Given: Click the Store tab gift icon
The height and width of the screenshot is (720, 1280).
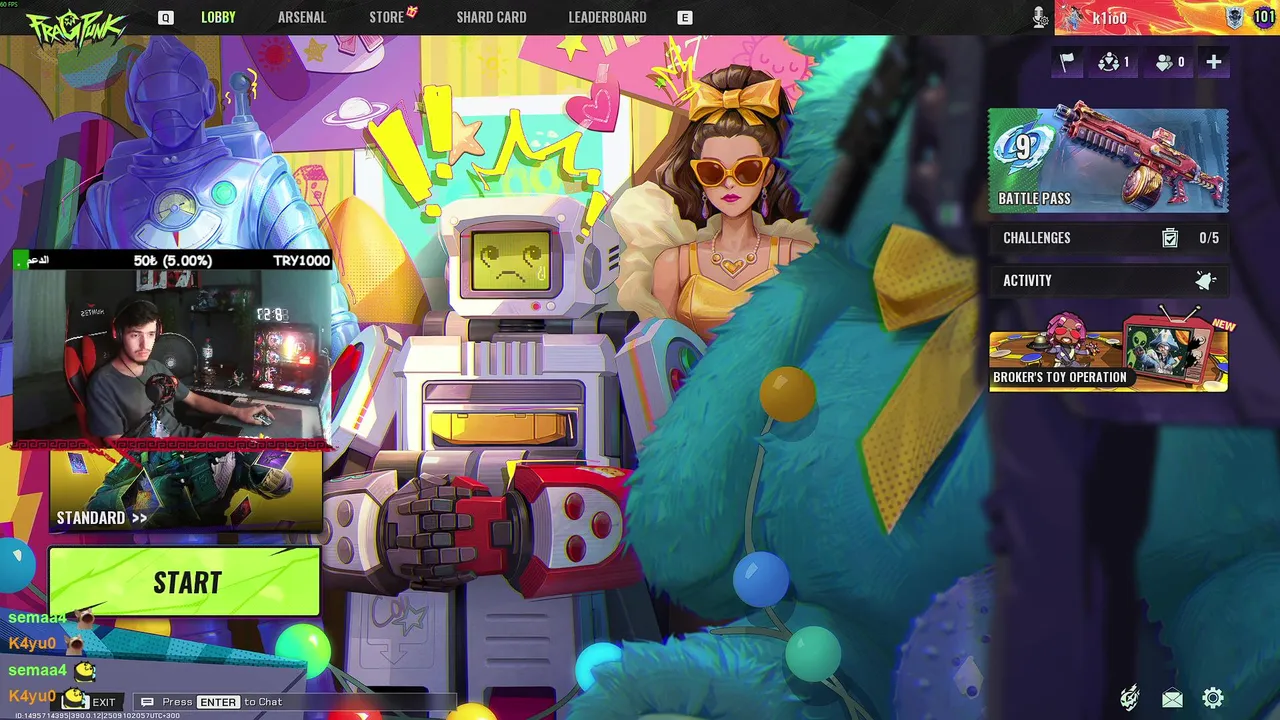Looking at the screenshot, I should (x=412, y=12).
